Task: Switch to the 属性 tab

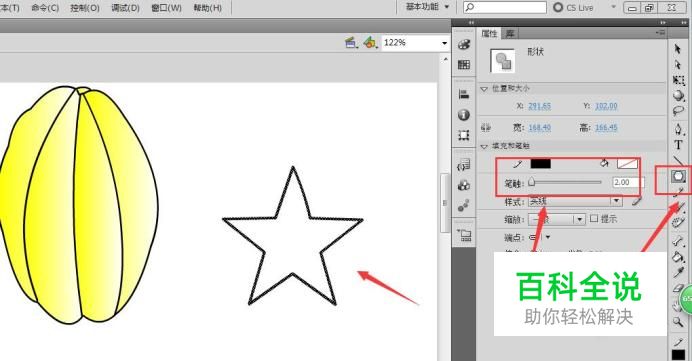Action: [489, 34]
